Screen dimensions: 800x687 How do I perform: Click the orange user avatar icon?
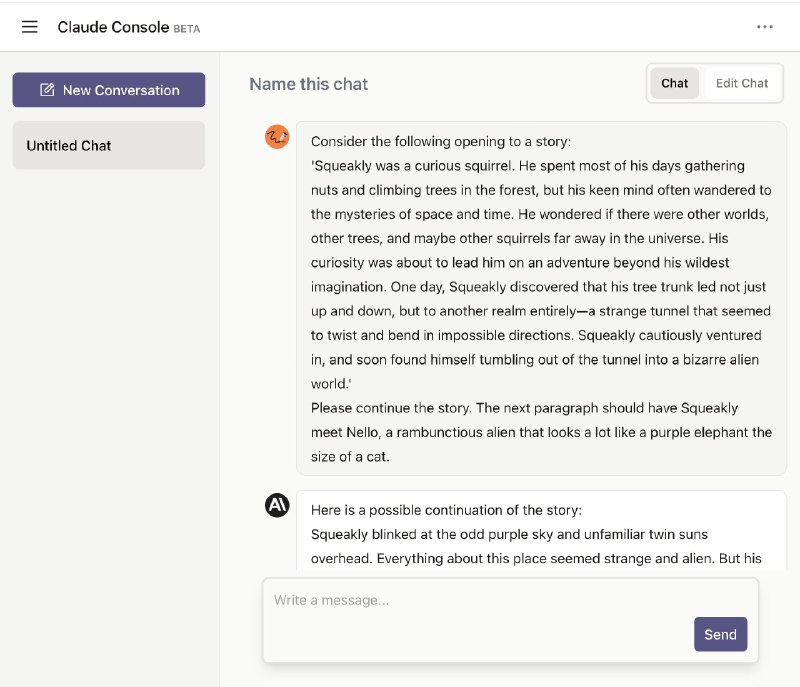(x=277, y=137)
